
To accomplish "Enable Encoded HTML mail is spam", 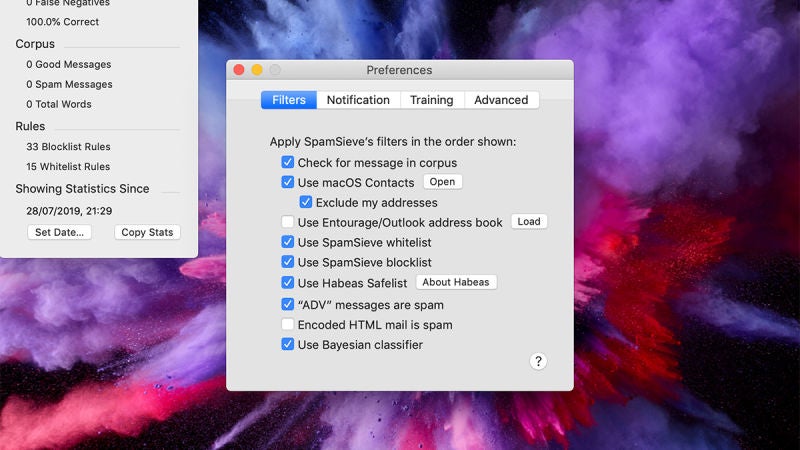I will point(288,325).
